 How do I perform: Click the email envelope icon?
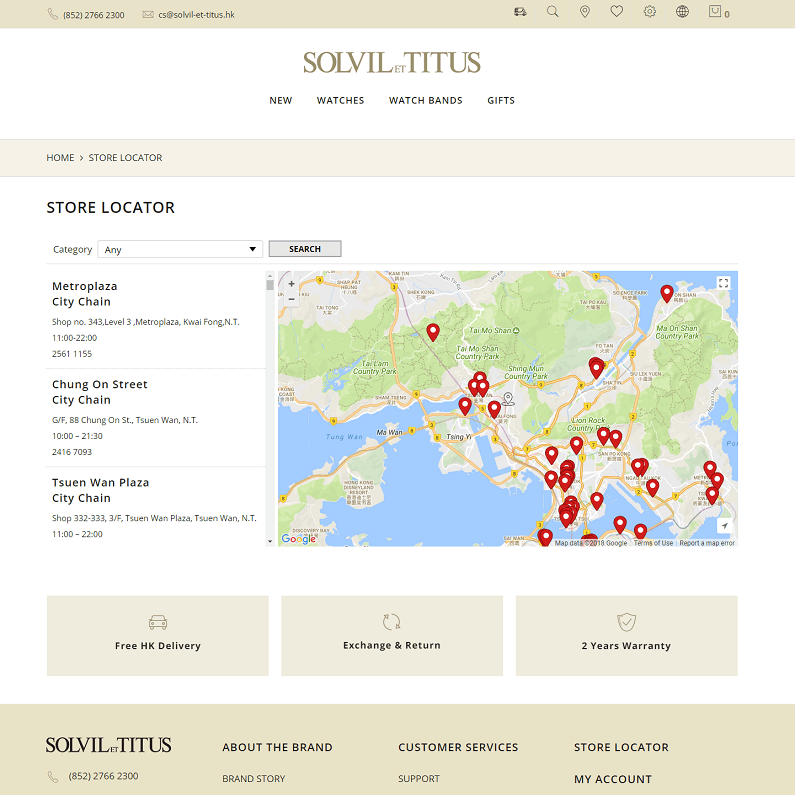148,15
